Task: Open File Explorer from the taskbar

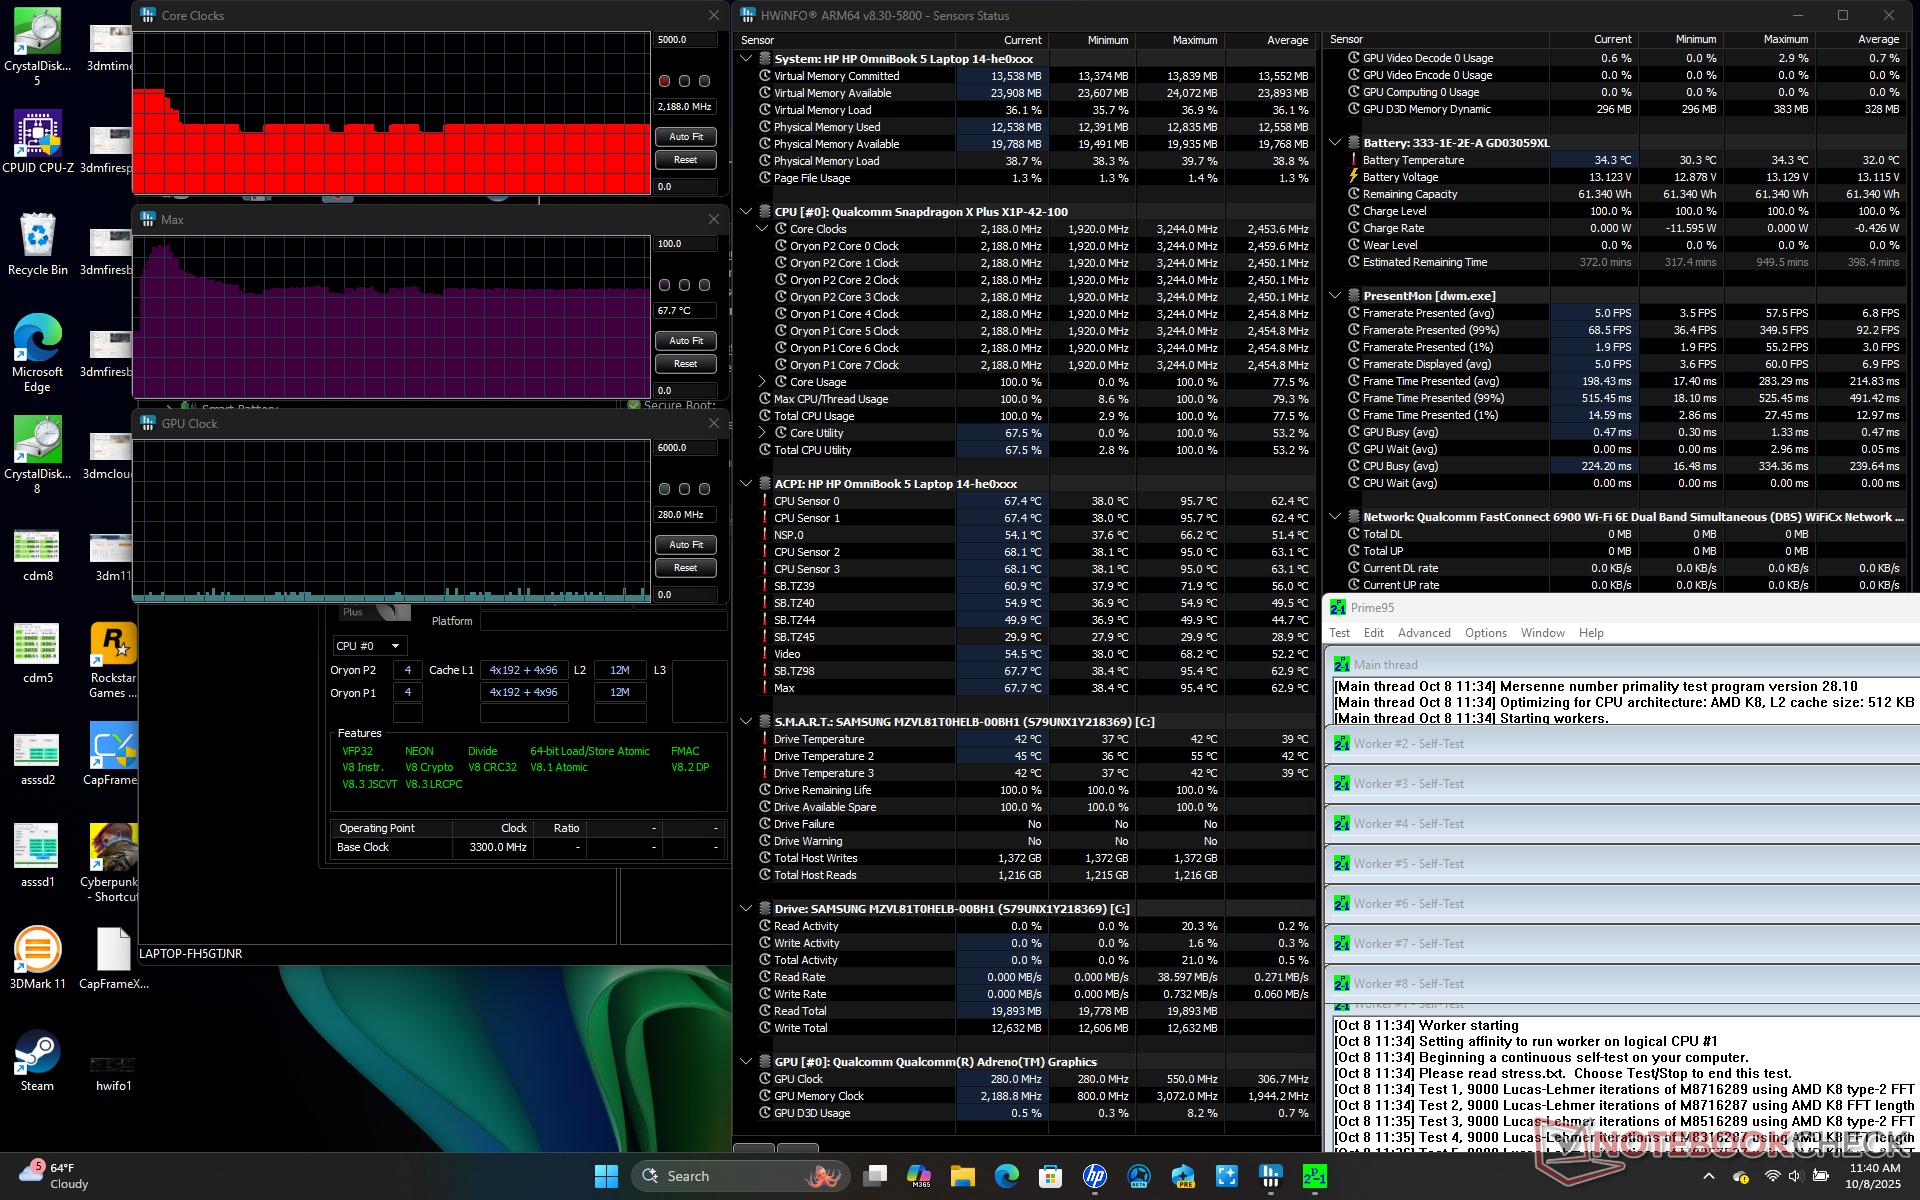Action: coord(962,1177)
